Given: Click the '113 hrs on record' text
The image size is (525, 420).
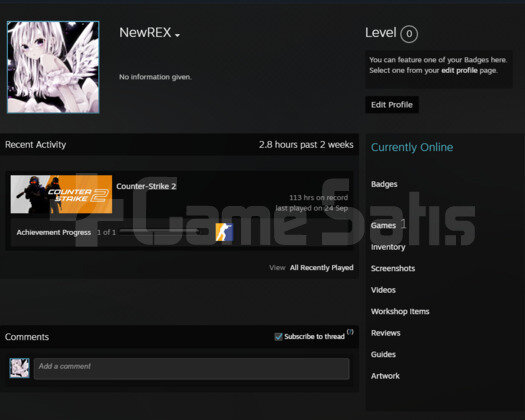Looking at the screenshot, I should tap(318, 198).
